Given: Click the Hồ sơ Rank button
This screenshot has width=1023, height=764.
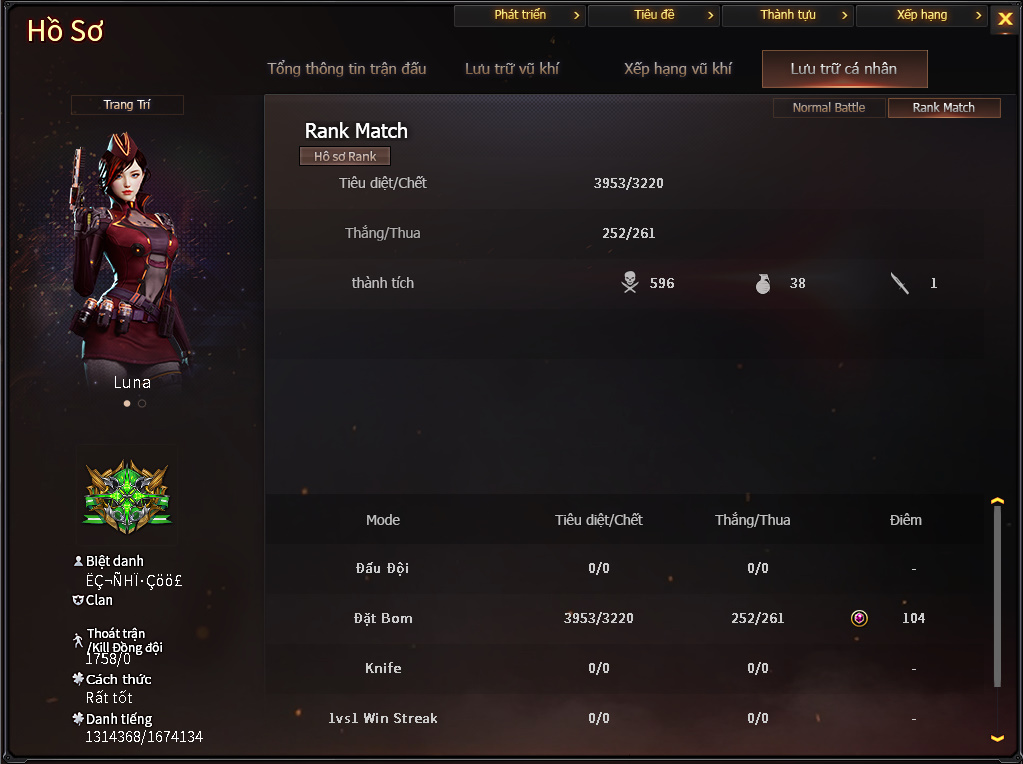Looking at the screenshot, I should point(345,157).
